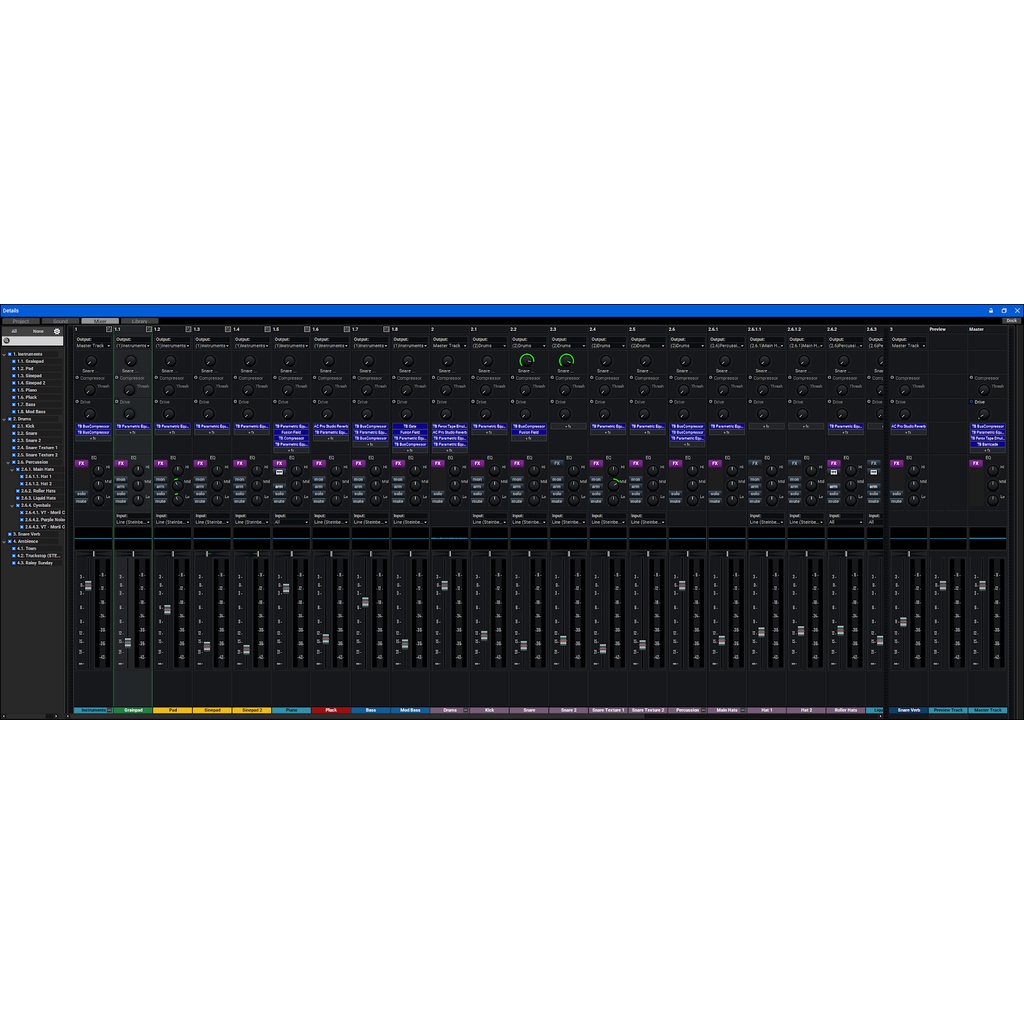
Task: Mute the Grainpad channel strip
Action: point(121,501)
